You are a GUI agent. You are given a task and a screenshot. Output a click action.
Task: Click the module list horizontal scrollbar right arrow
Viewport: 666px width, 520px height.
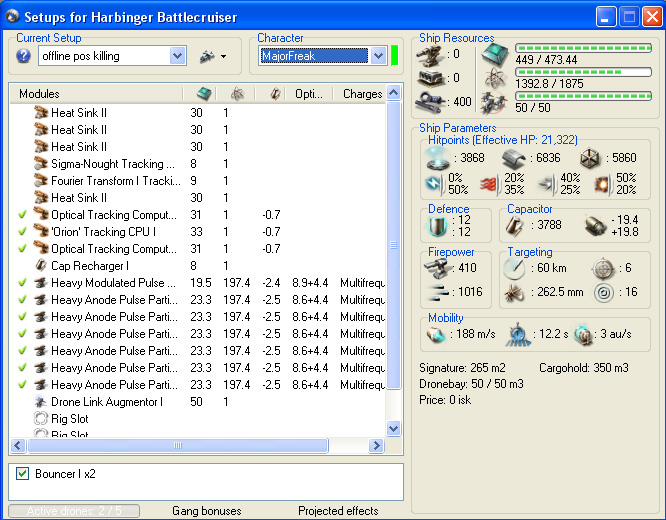[x=377, y=446]
